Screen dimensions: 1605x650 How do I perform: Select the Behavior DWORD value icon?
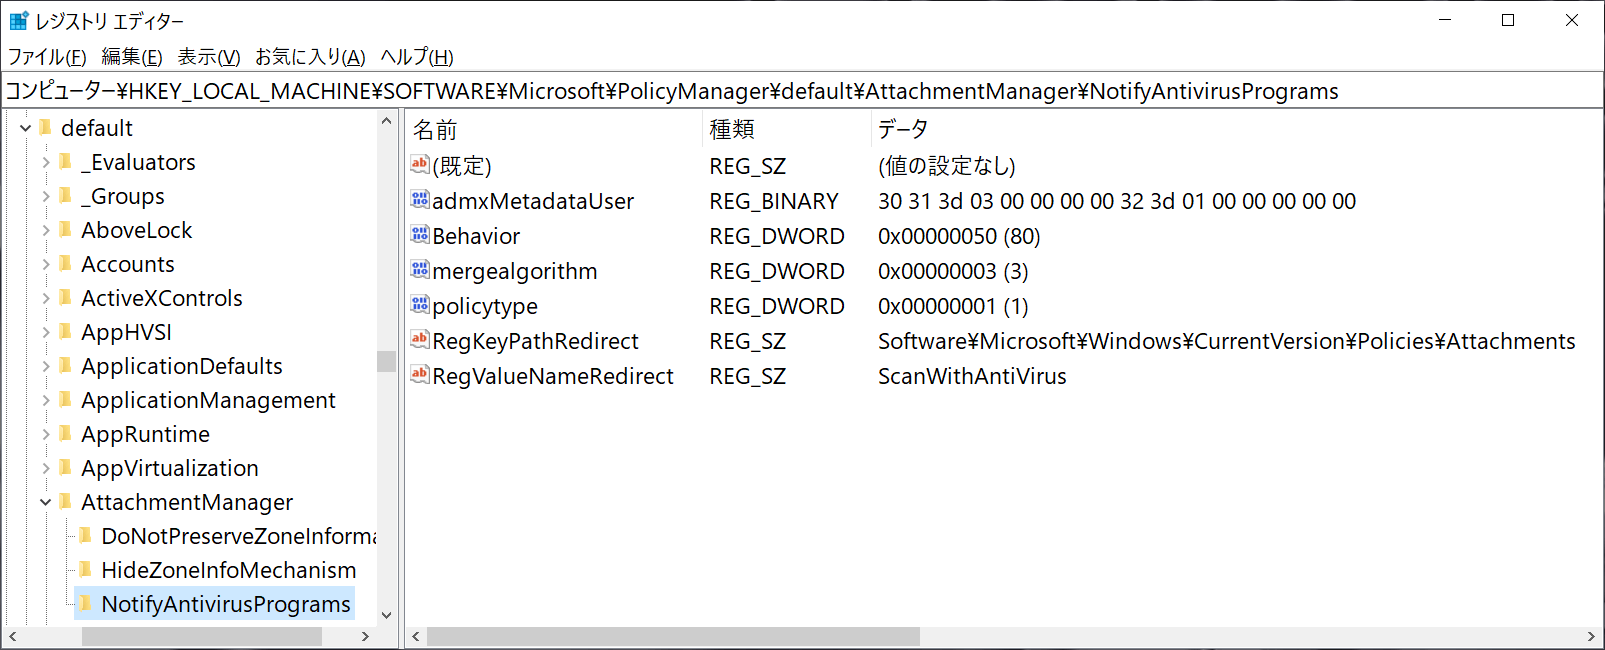[420, 235]
